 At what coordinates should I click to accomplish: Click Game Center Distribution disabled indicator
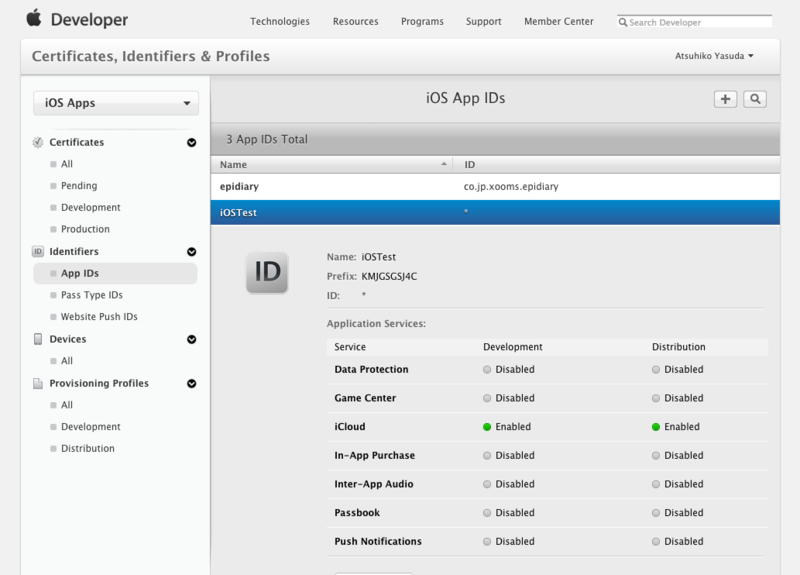click(656, 398)
